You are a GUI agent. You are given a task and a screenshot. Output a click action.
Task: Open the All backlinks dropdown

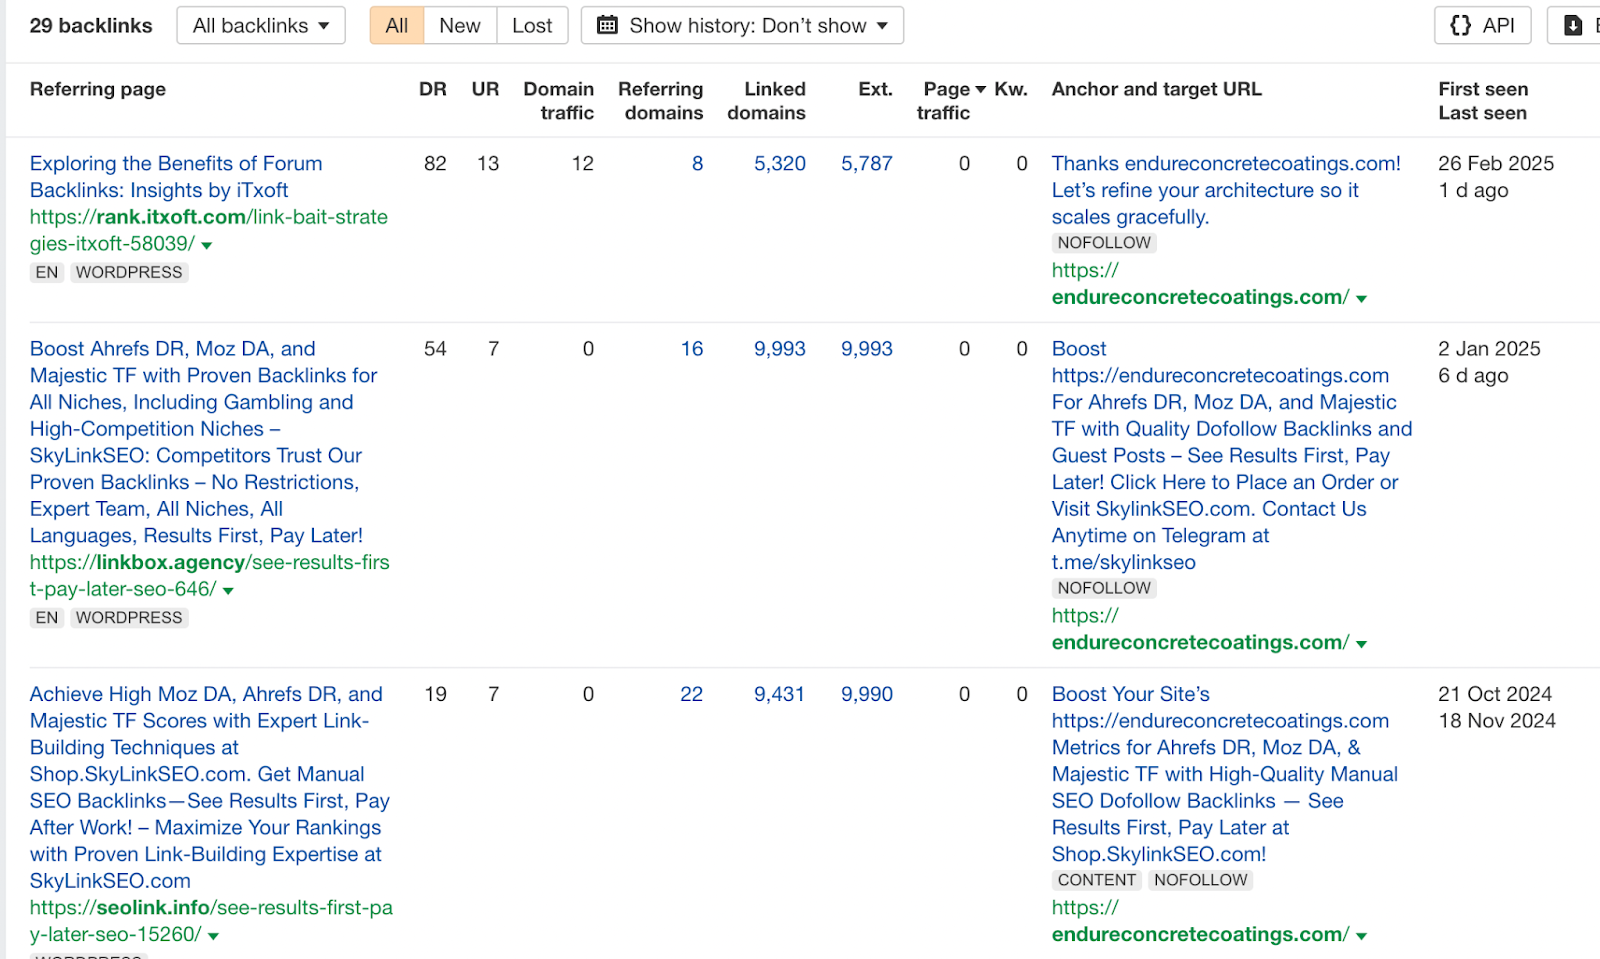pyautogui.click(x=261, y=26)
